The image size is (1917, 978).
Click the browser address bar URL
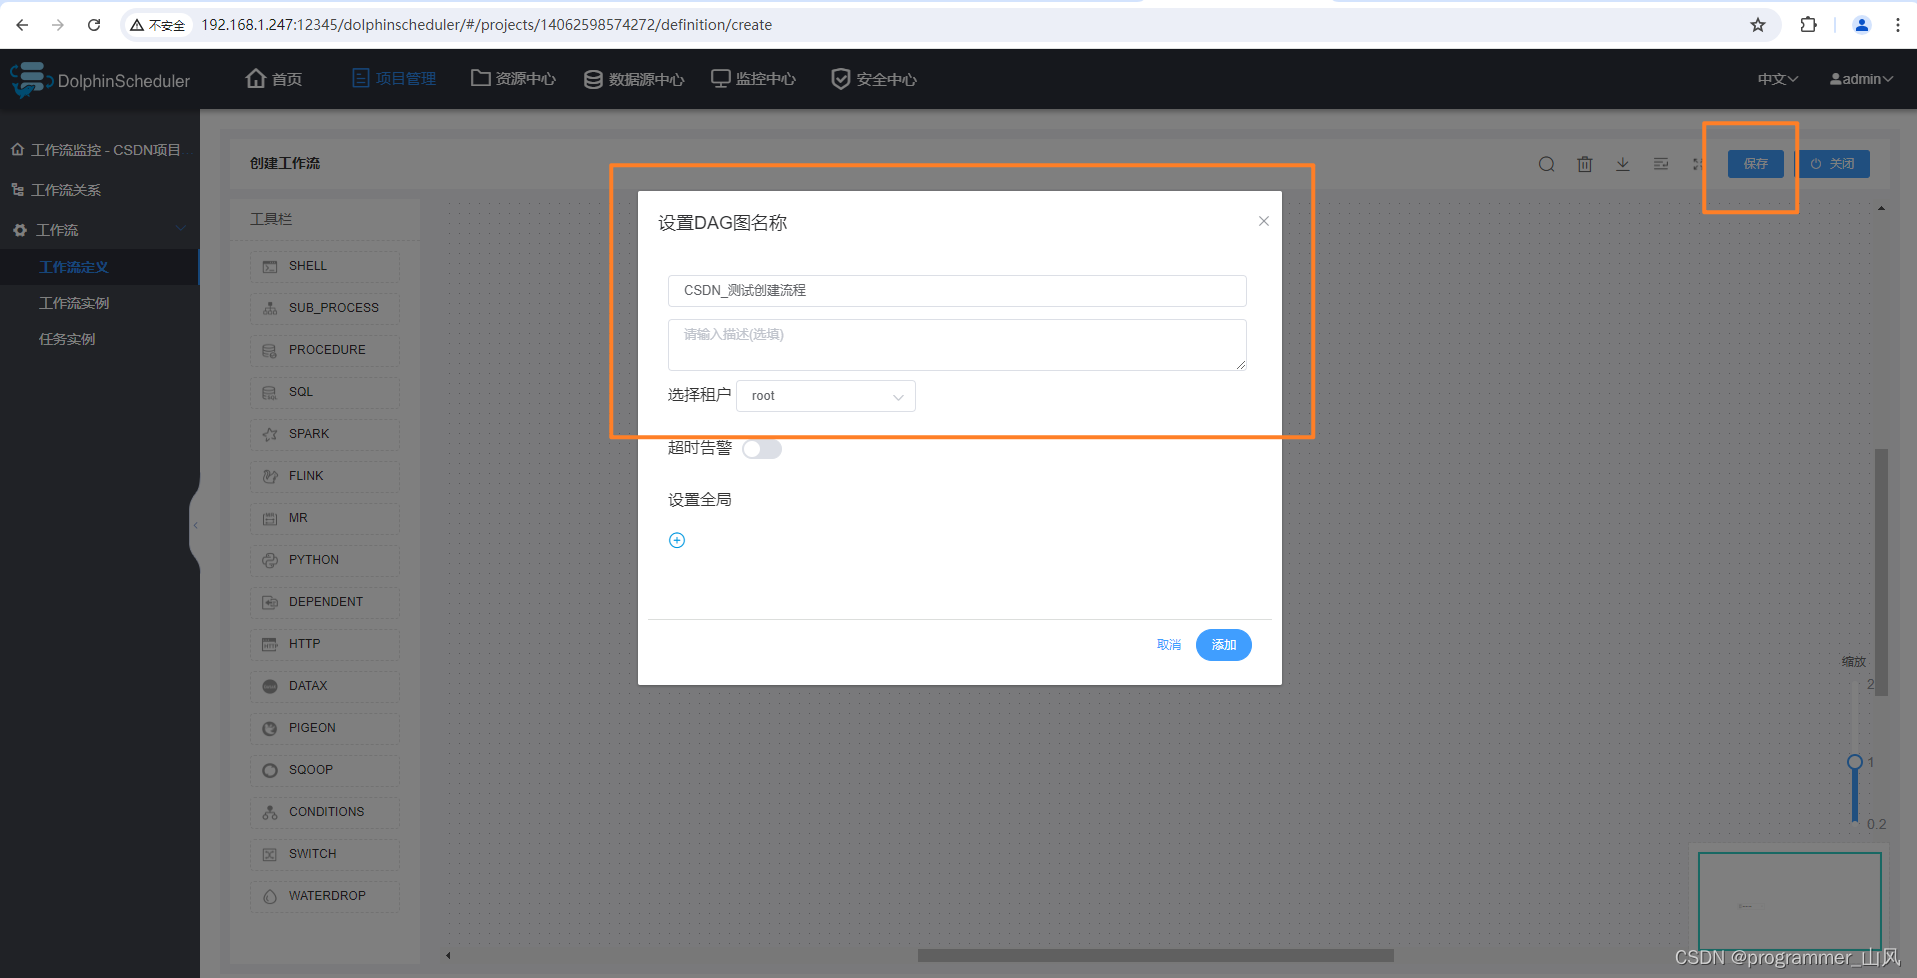(486, 25)
